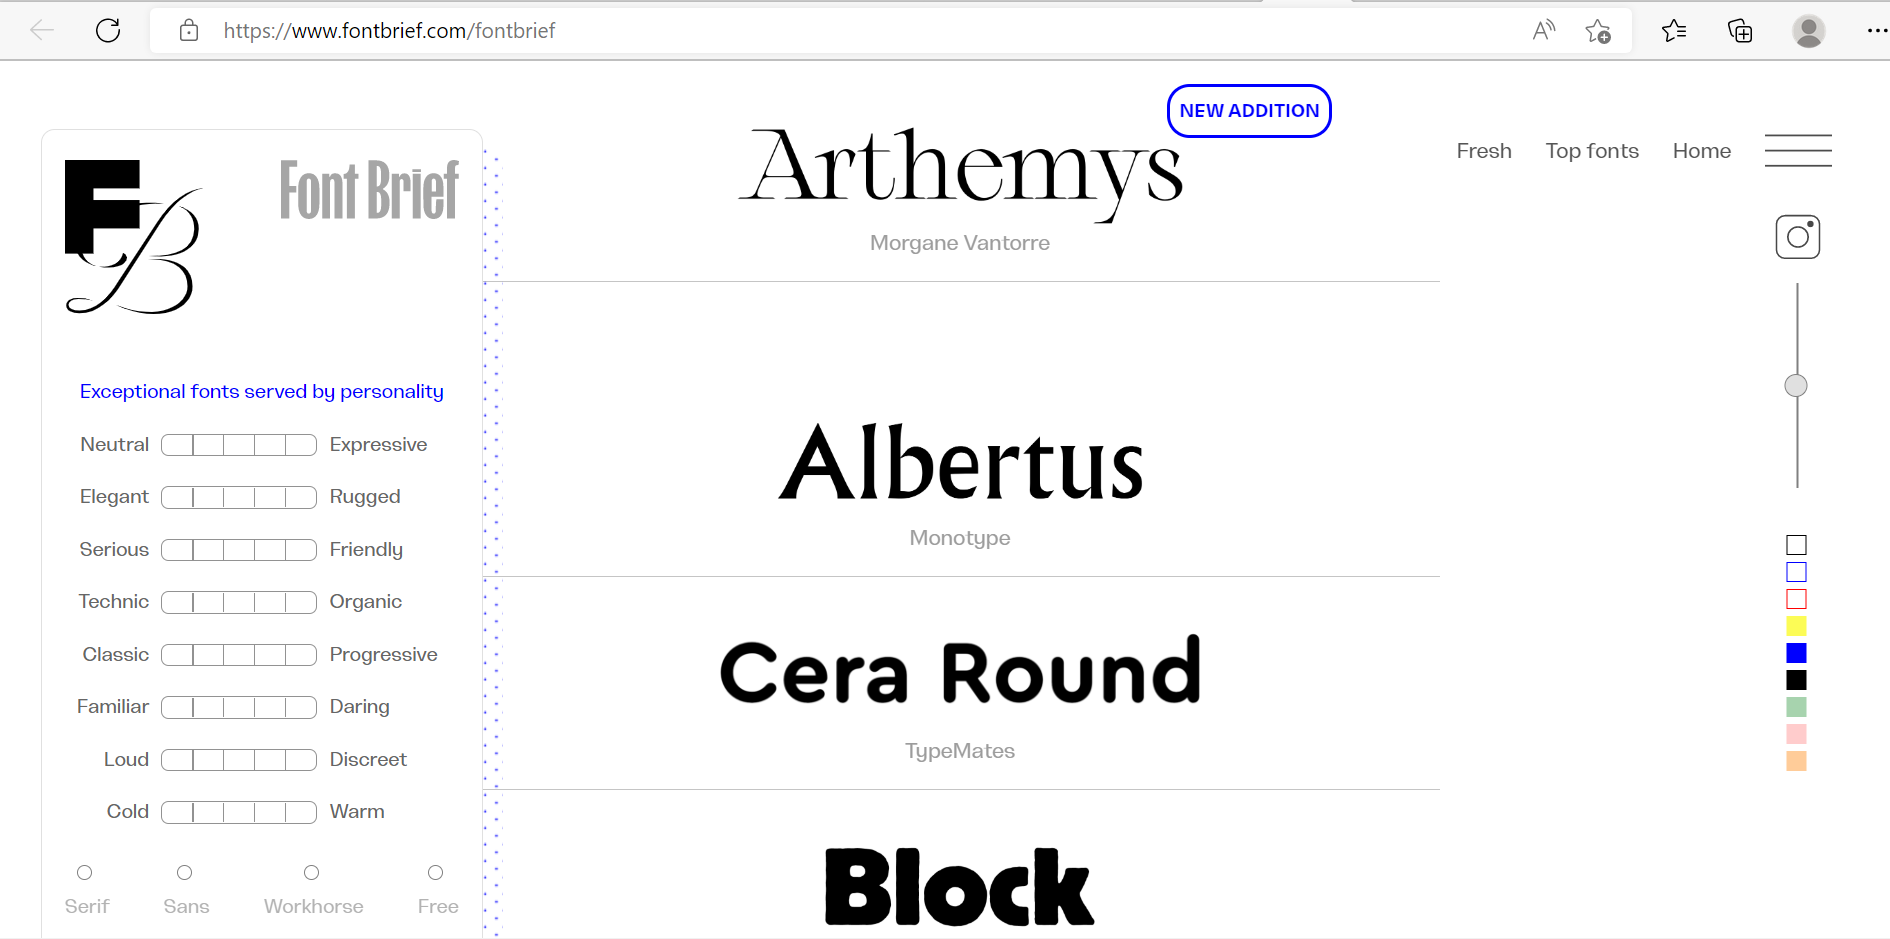Pick the yellow color swatch
The width and height of the screenshot is (1890, 939).
pyautogui.click(x=1796, y=626)
